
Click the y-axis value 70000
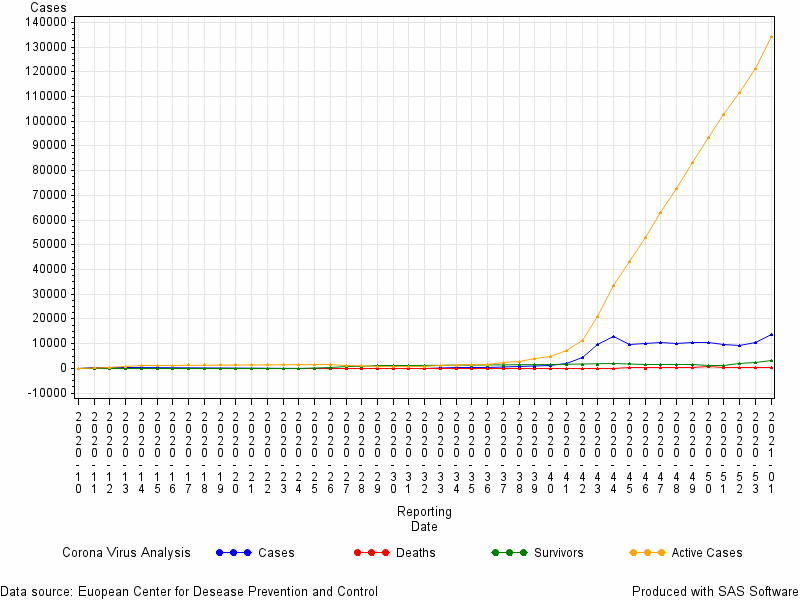click(x=48, y=195)
